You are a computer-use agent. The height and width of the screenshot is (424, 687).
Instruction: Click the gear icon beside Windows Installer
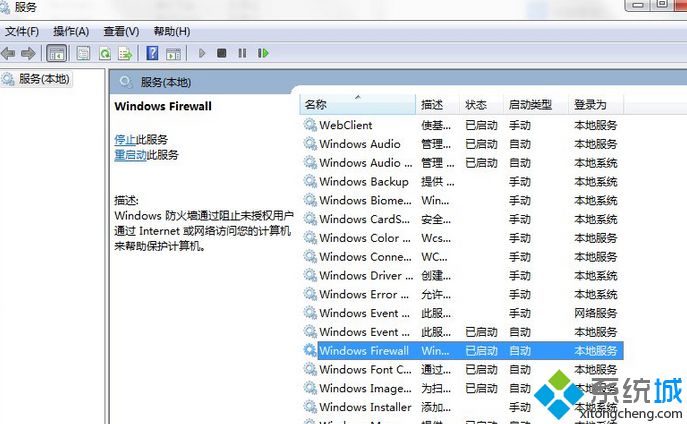pos(310,407)
